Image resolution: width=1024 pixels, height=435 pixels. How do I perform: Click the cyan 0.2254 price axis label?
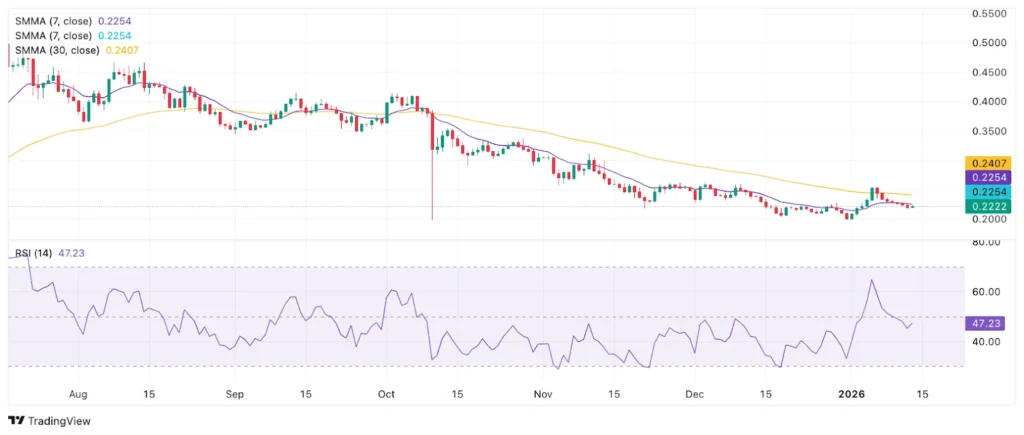tap(987, 191)
